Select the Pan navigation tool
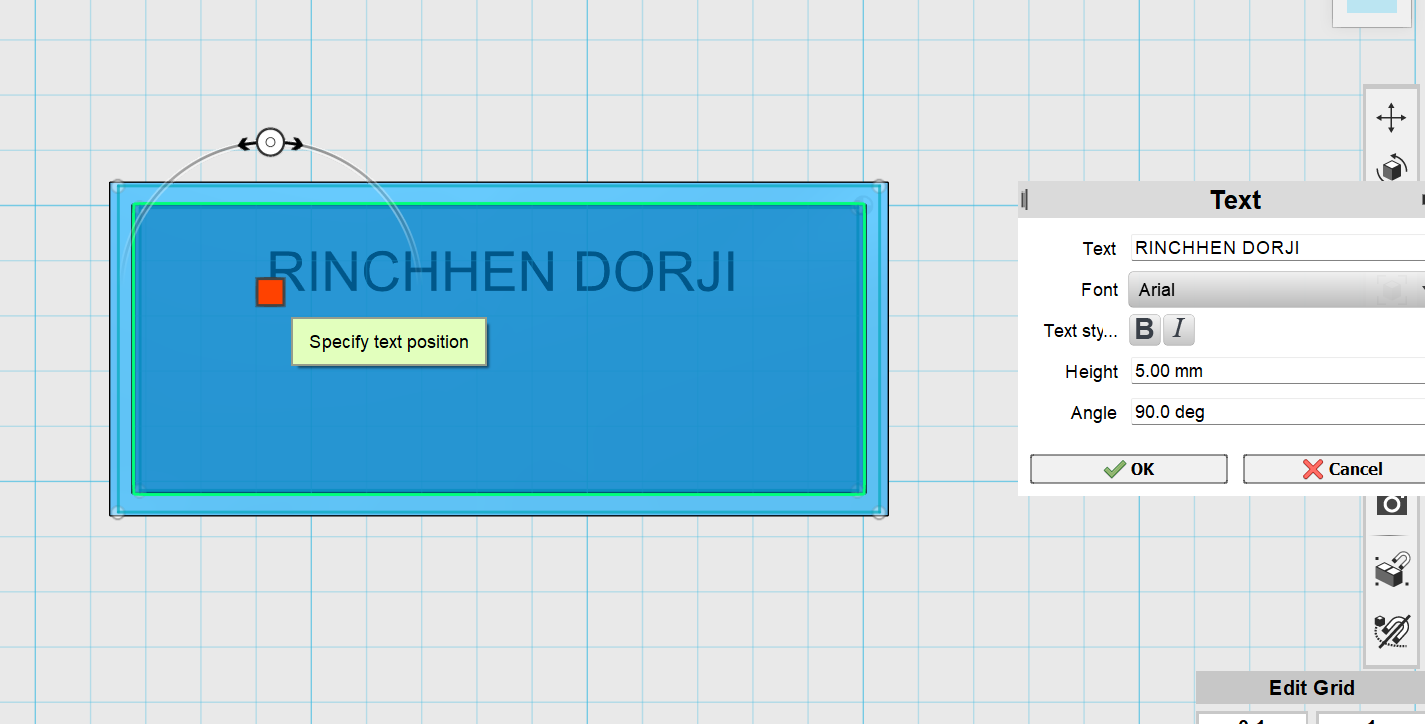The height and width of the screenshot is (724, 1425). (x=1391, y=118)
